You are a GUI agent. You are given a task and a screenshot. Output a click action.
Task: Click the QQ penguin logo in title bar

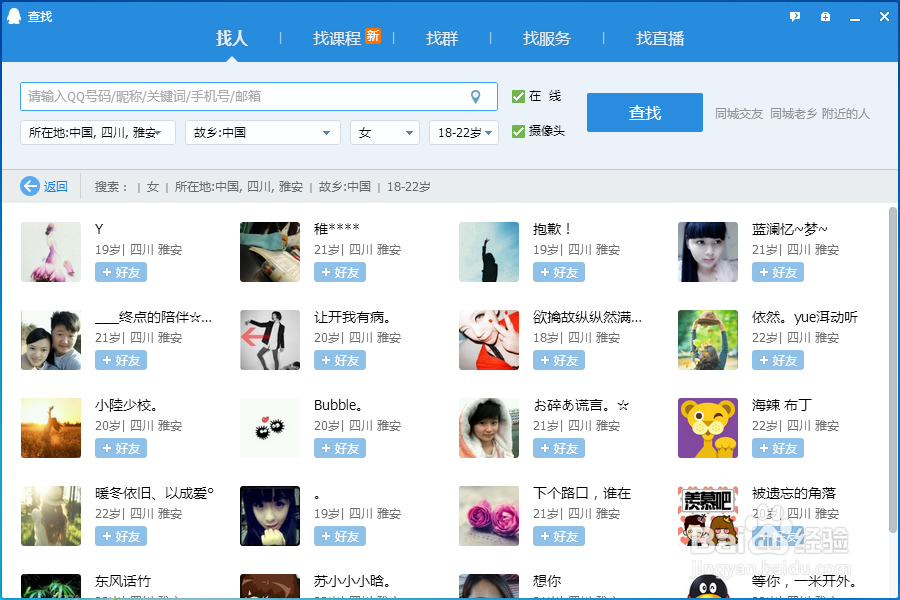coord(14,16)
